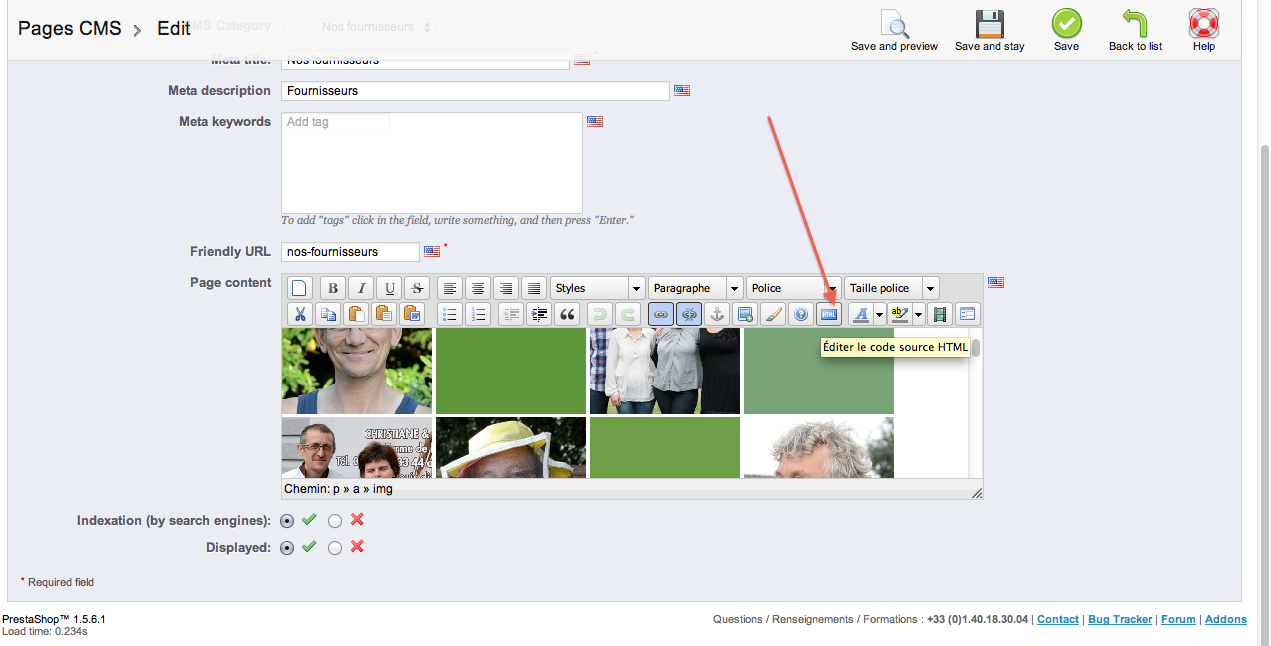Viewport: 1271px width, 646px height.
Task: Click the Insert image icon
Action: [744, 314]
